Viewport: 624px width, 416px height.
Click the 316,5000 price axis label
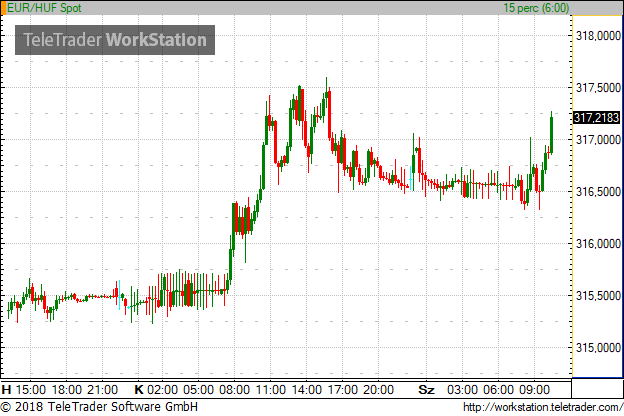598,191
